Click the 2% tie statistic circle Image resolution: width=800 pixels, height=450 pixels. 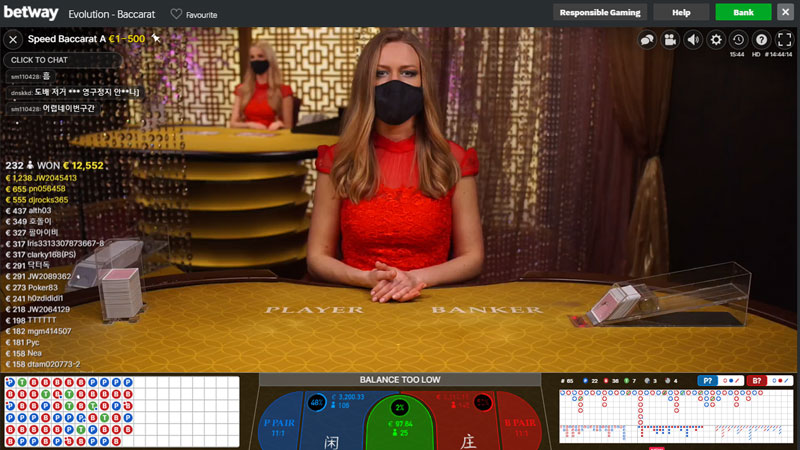(x=399, y=407)
